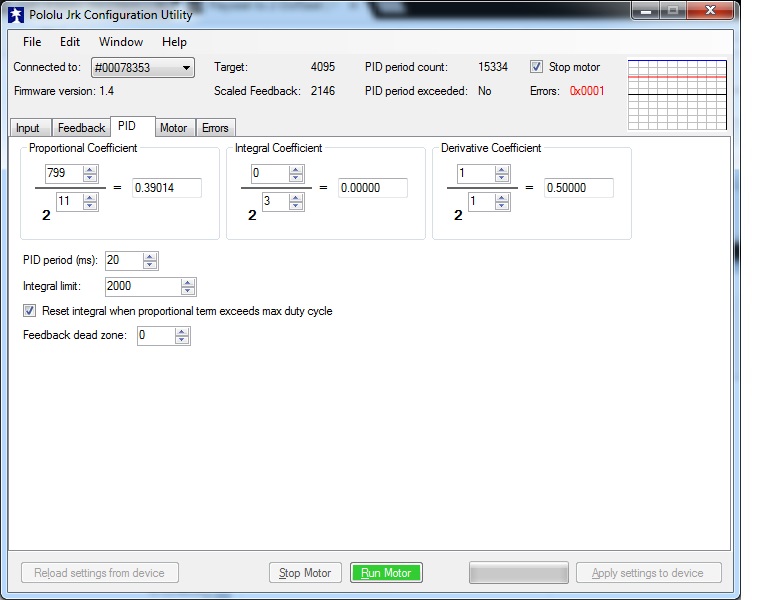The width and height of the screenshot is (768, 600).
Task: Click the Feedback dead zone field
Action: (x=156, y=336)
